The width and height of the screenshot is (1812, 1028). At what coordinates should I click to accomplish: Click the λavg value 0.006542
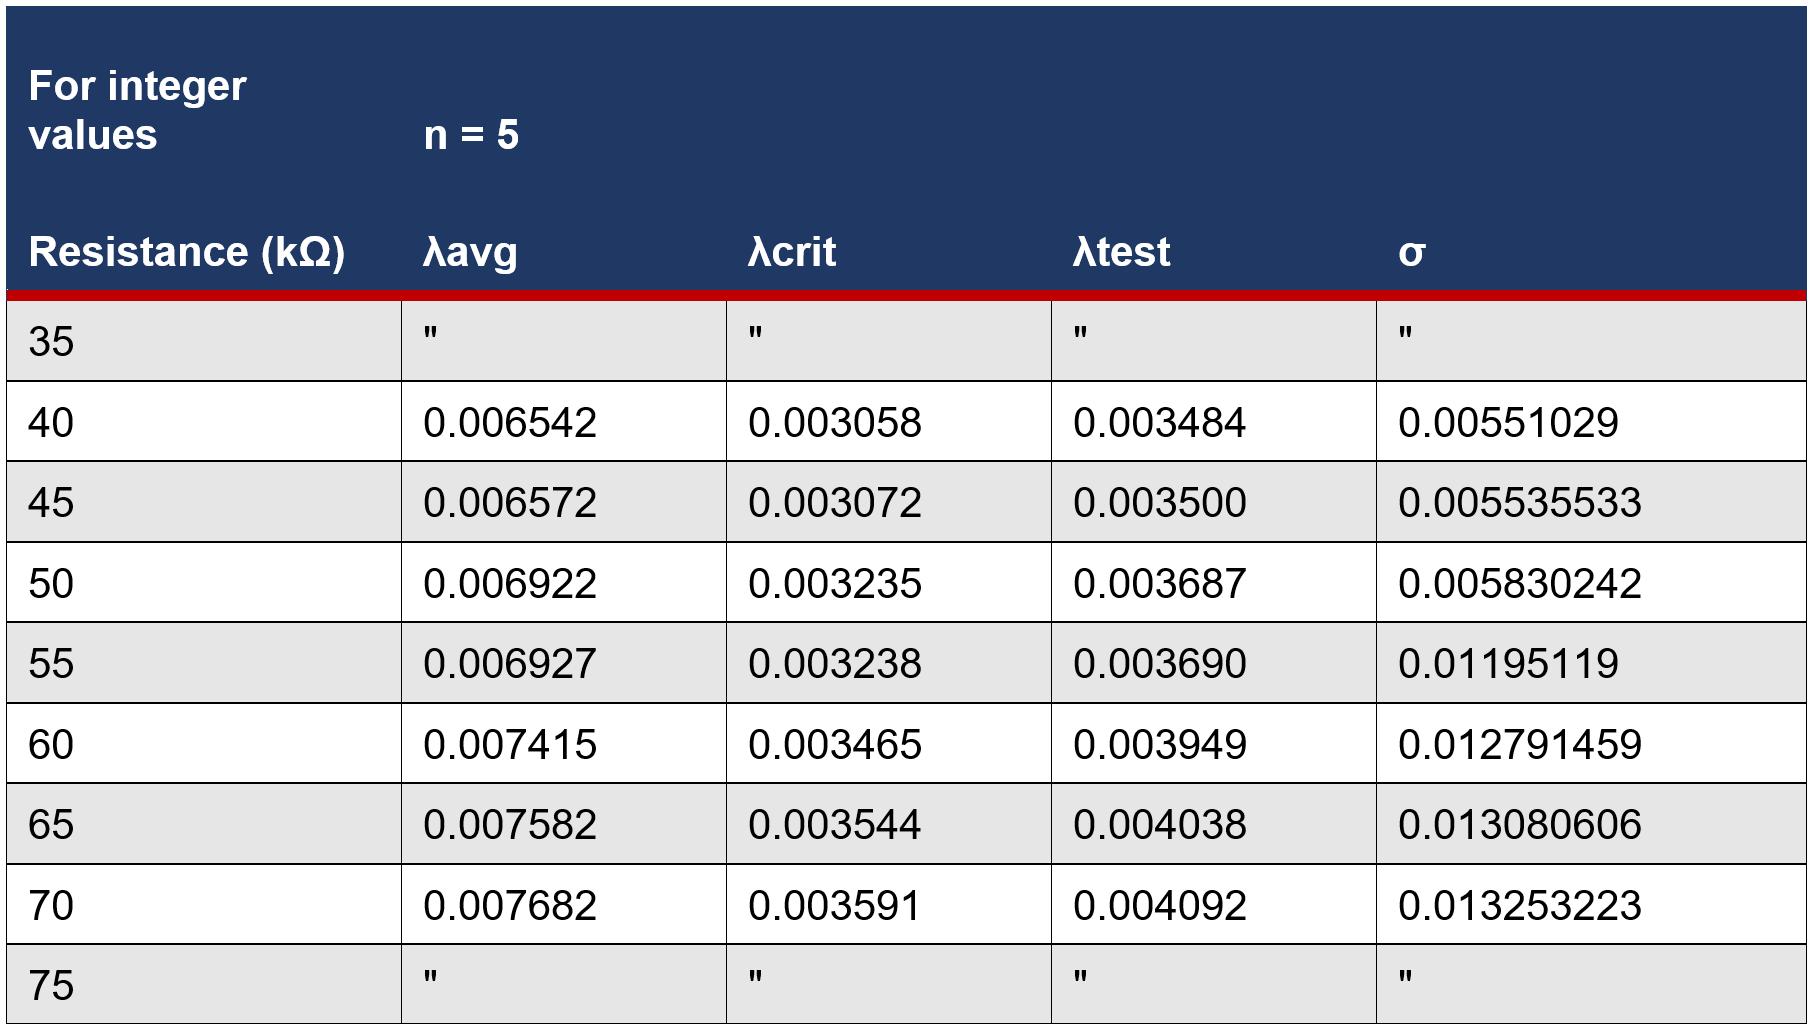tap(510, 422)
